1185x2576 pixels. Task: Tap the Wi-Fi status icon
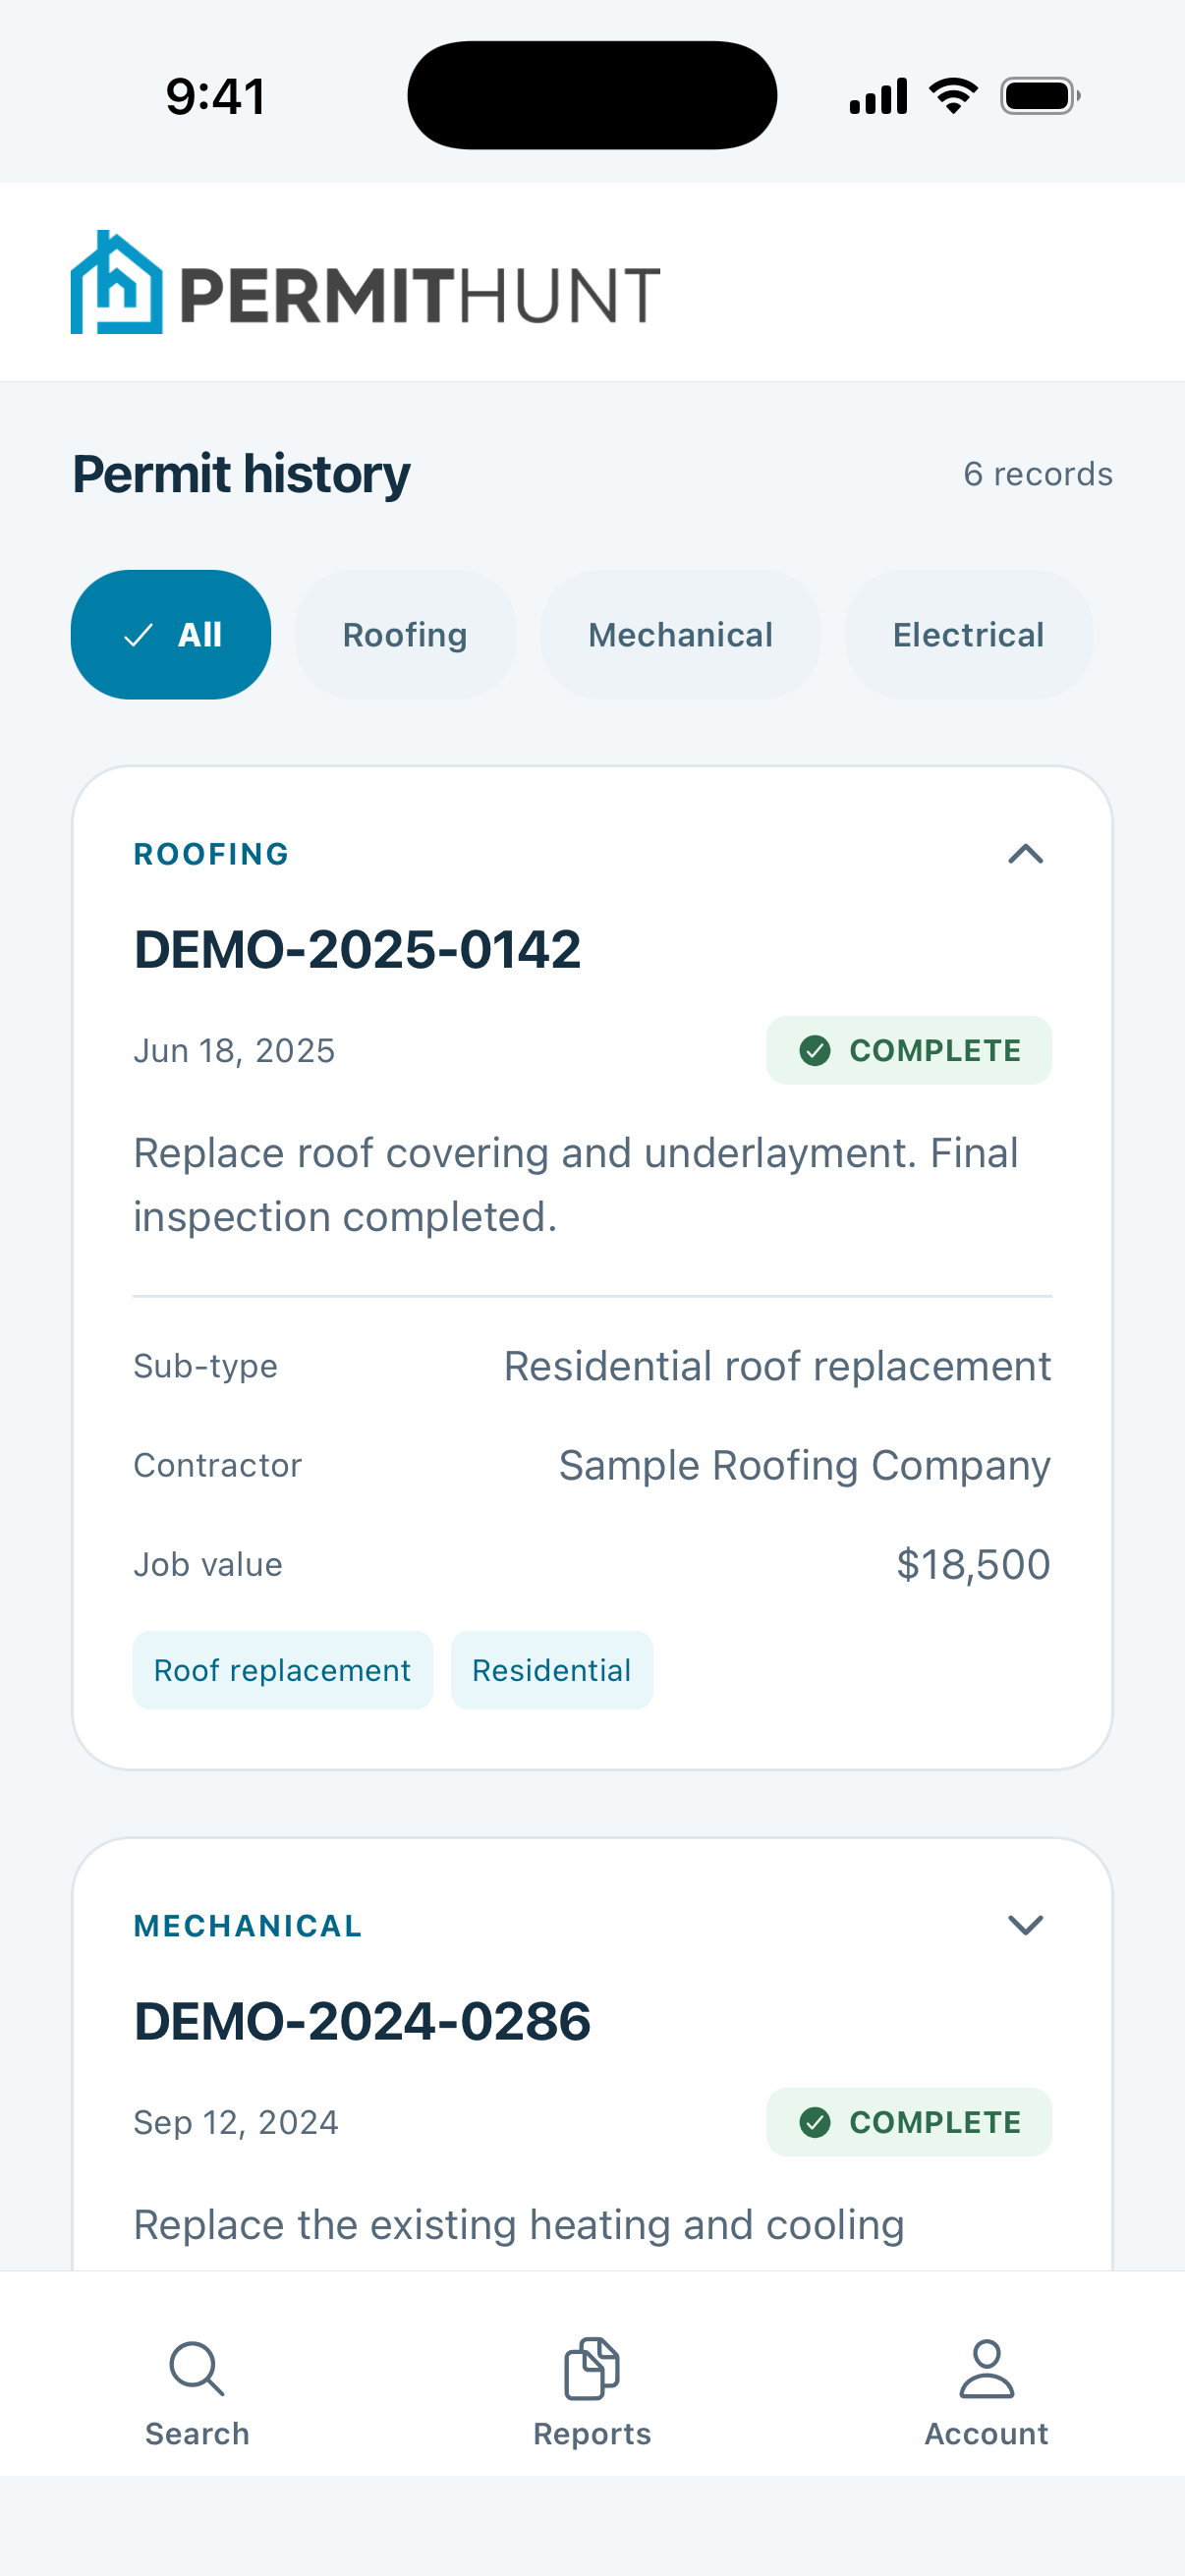[953, 96]
